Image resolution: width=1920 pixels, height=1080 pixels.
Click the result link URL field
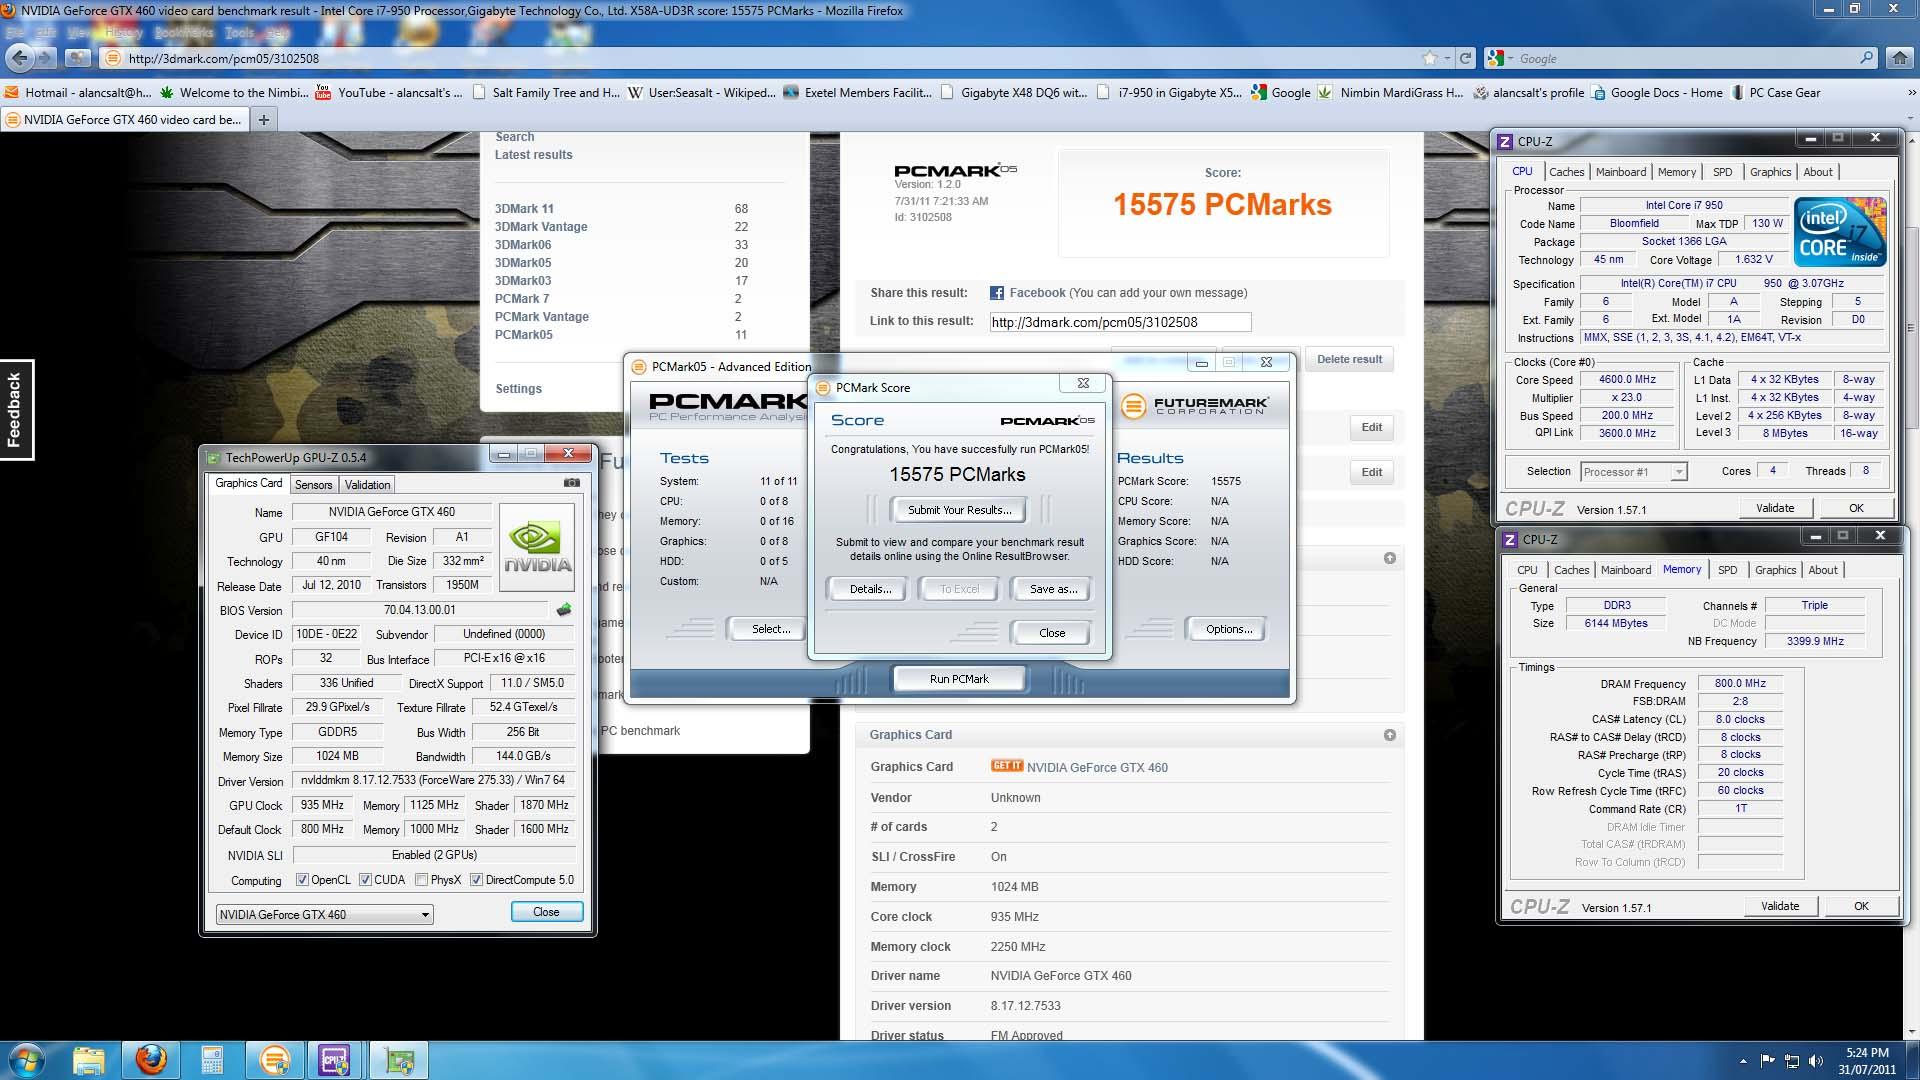1120,322
